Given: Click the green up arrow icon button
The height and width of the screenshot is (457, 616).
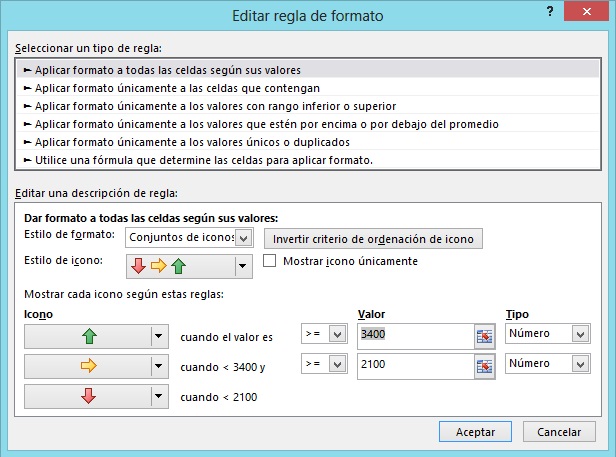Looking at the screenshot, I should tap(87, 336).
